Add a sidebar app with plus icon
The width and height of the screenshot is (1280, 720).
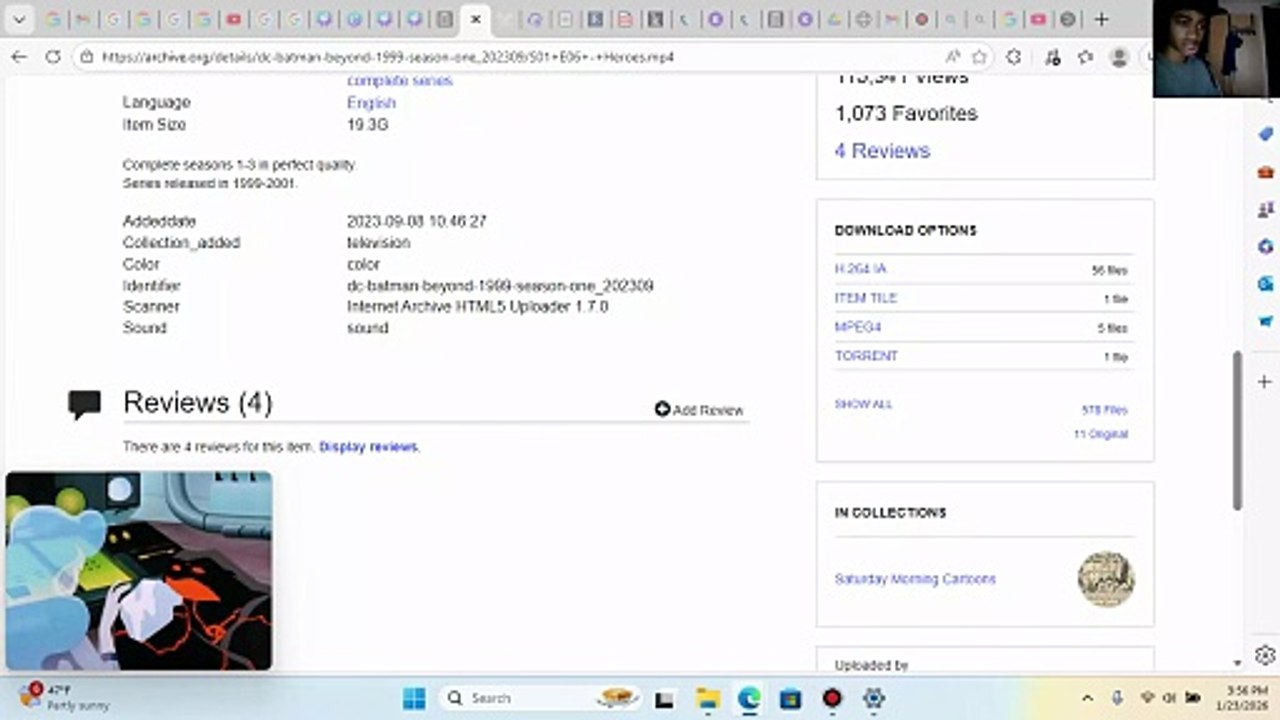(x=1265, y=381)
